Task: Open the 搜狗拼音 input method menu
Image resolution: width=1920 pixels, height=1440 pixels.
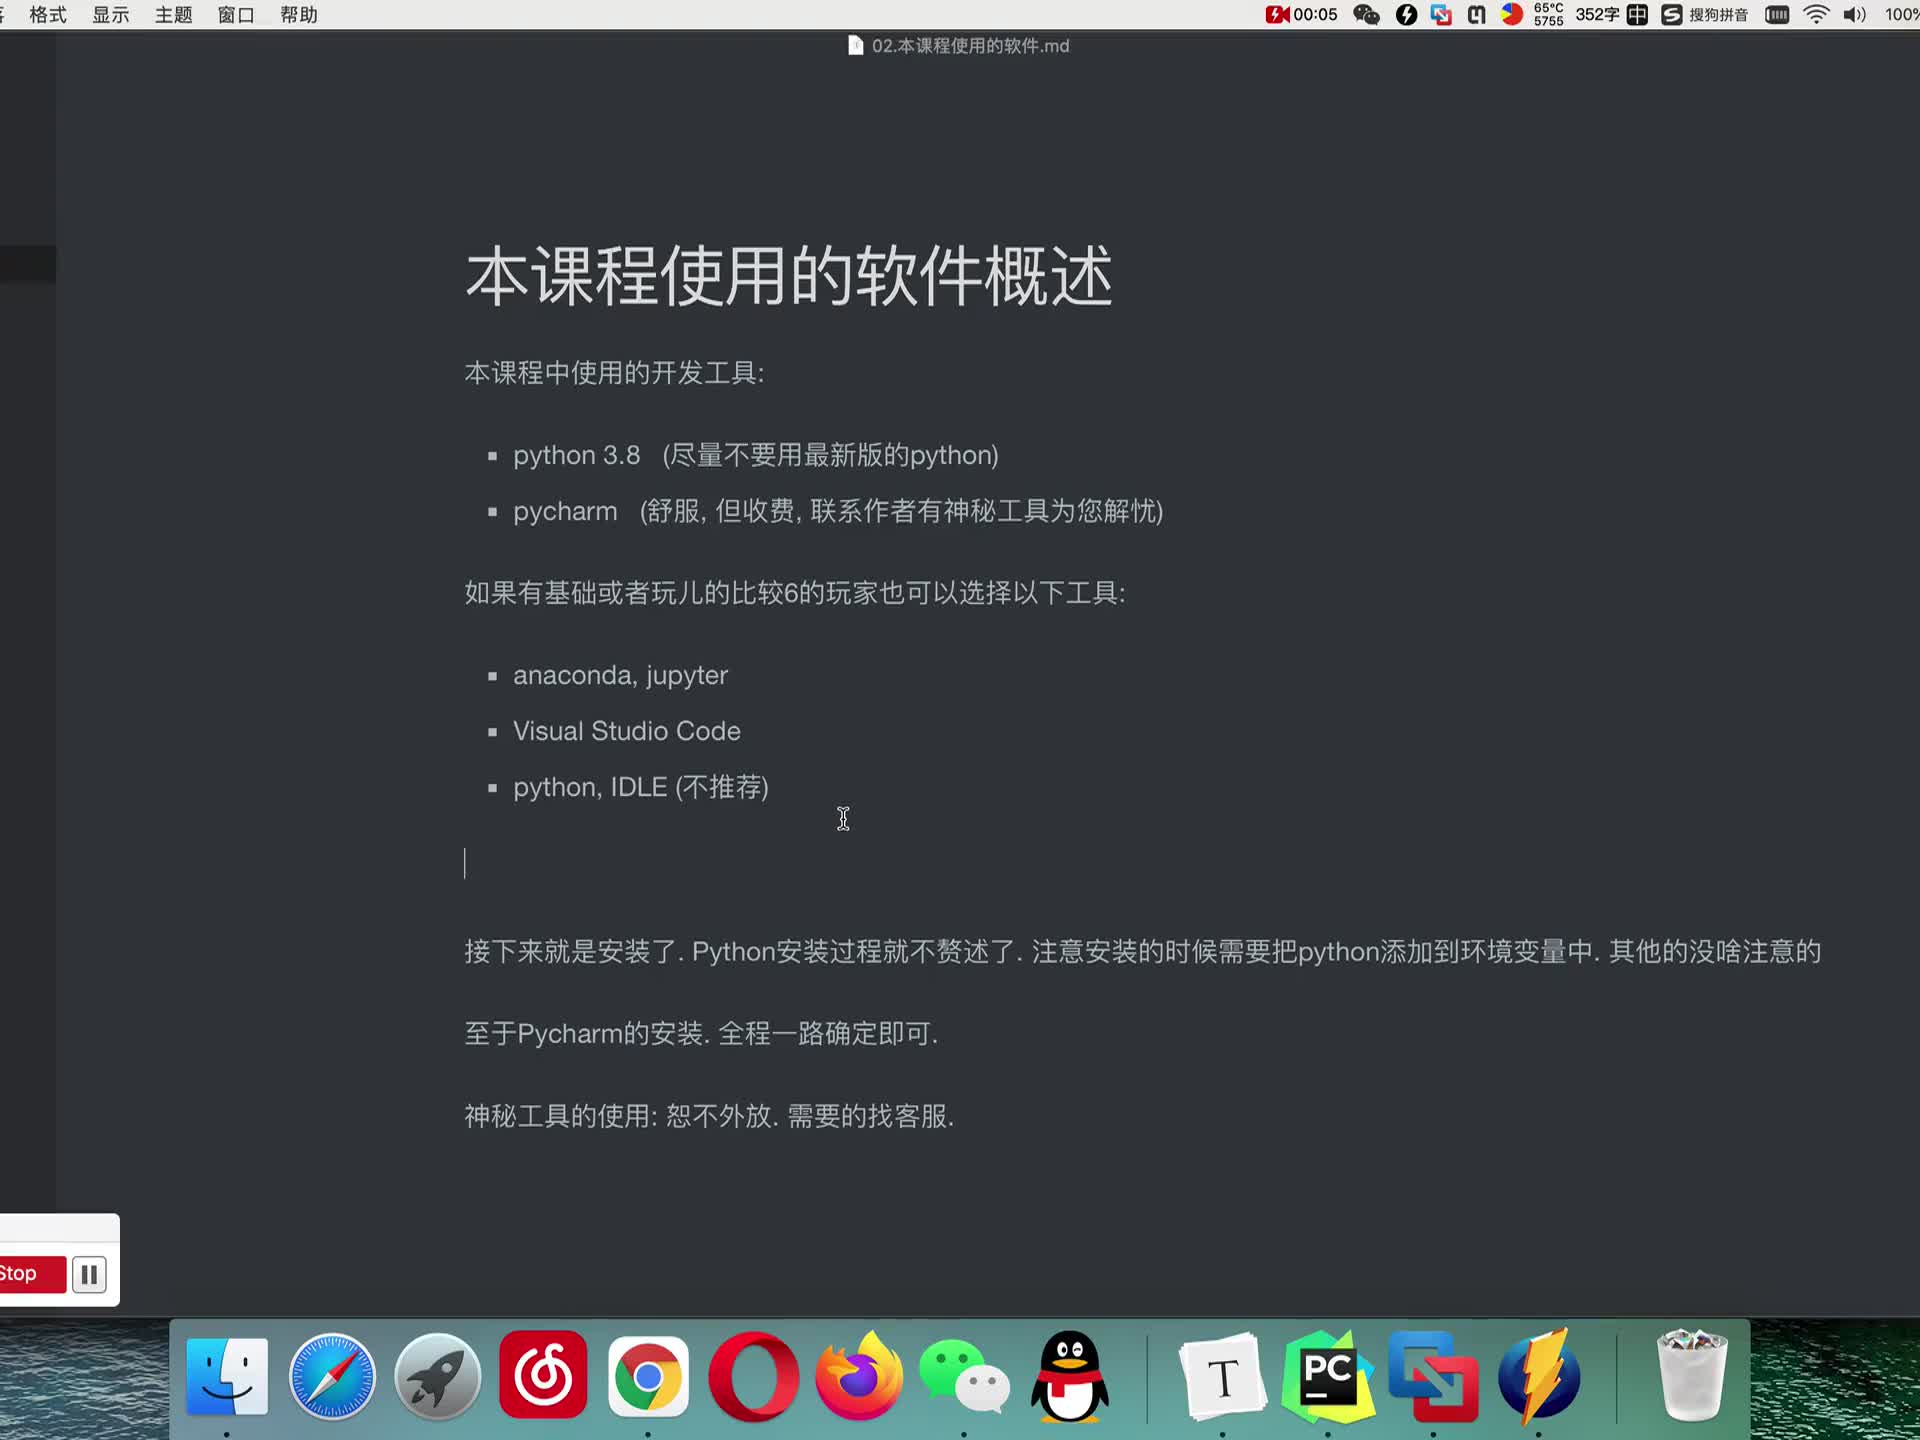Action: (1705, 15)
